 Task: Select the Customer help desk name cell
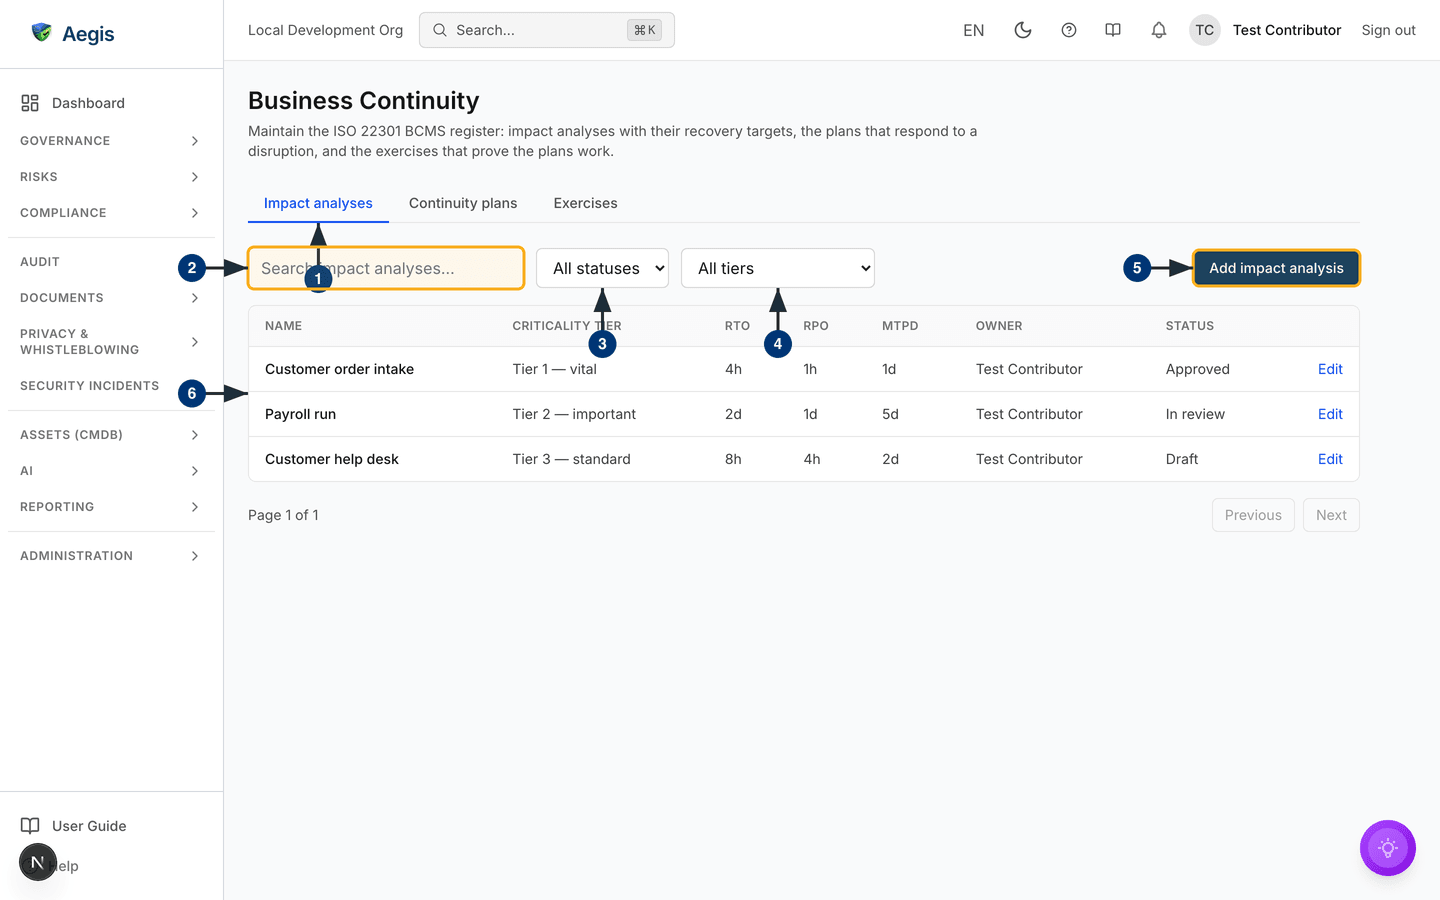click(x=331, y=459)
